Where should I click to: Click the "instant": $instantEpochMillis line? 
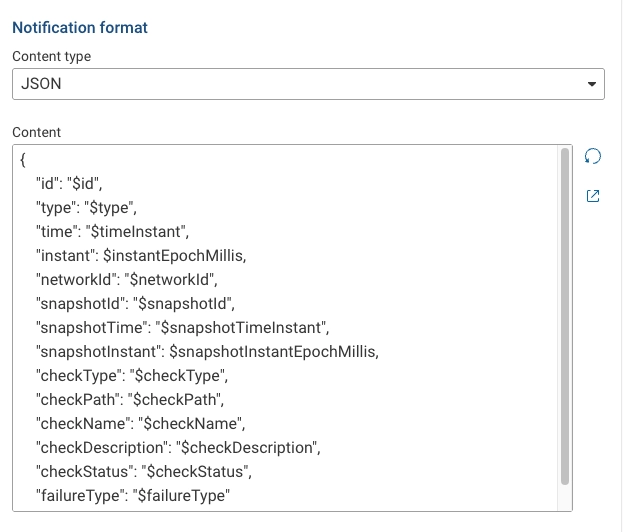tap(141, 255)
